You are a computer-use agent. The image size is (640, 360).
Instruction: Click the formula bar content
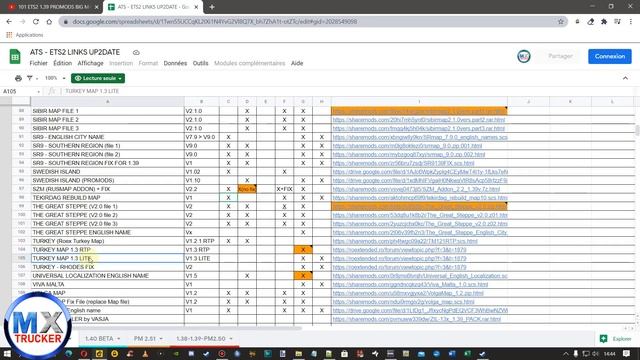pos(92,91)
